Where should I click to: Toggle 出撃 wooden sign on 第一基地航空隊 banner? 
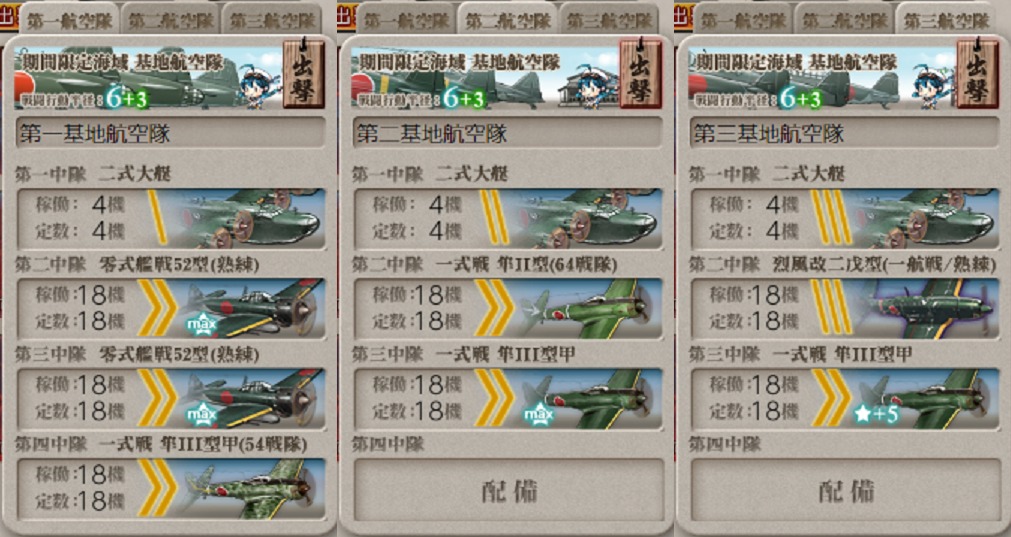304,73
